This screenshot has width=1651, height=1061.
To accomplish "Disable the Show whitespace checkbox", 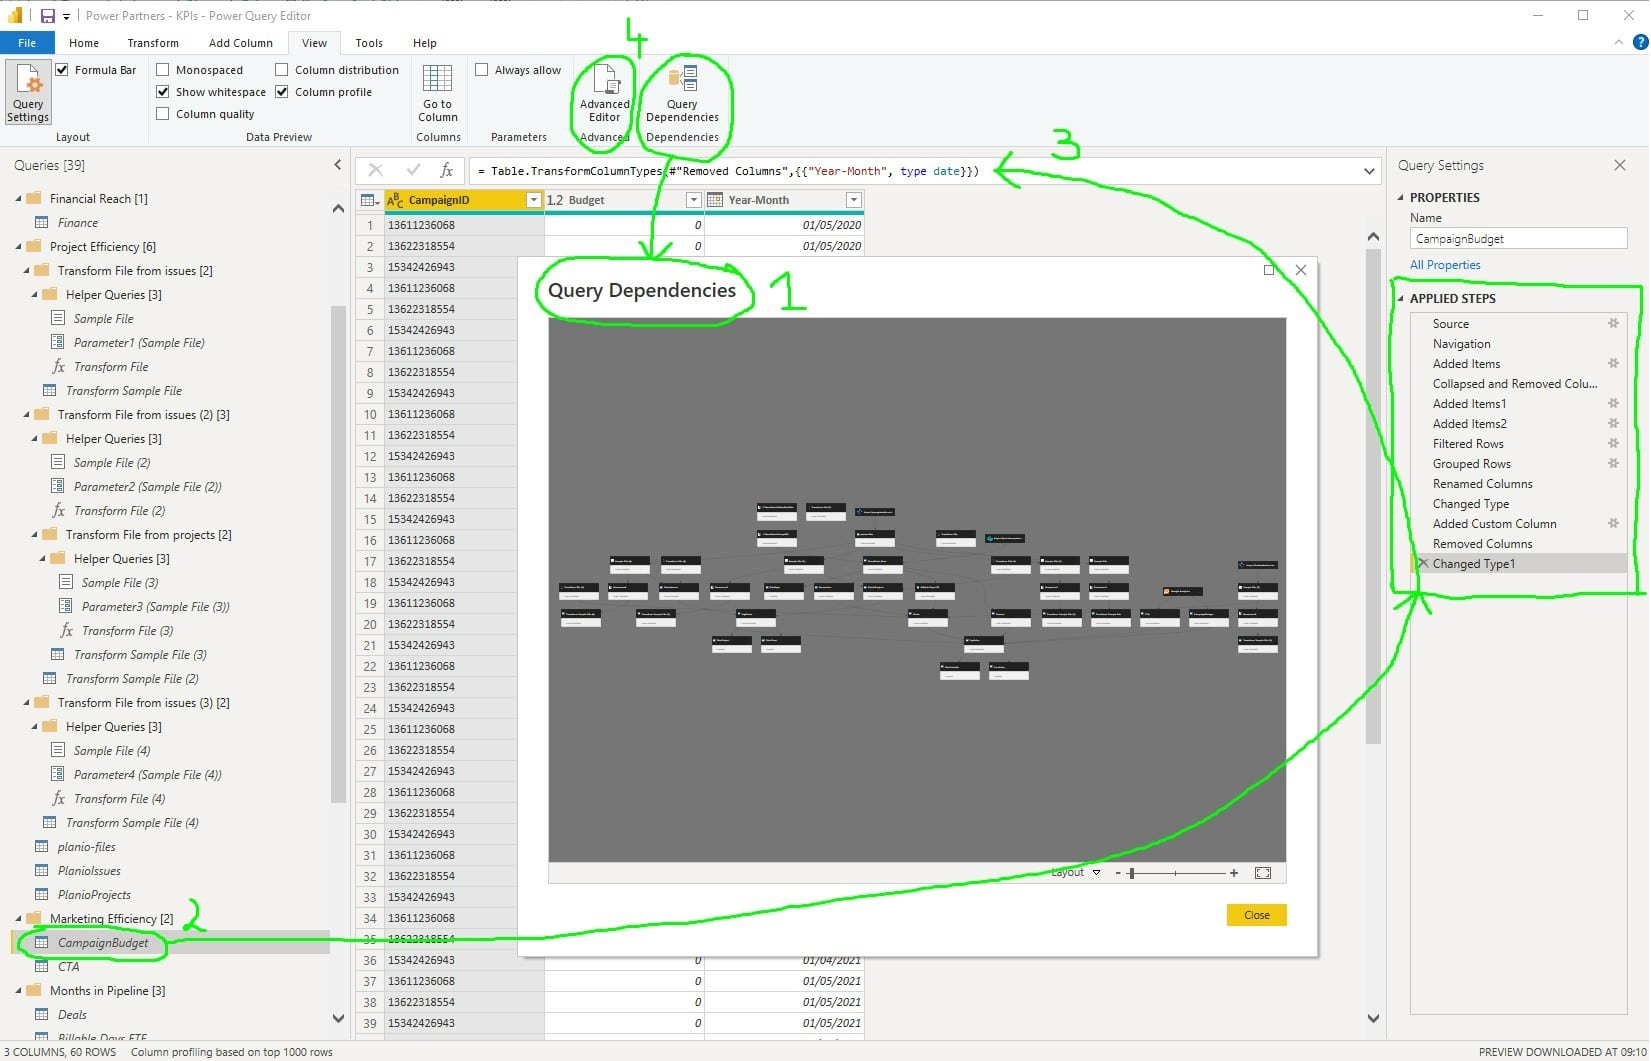I will (x=163, y=91).
